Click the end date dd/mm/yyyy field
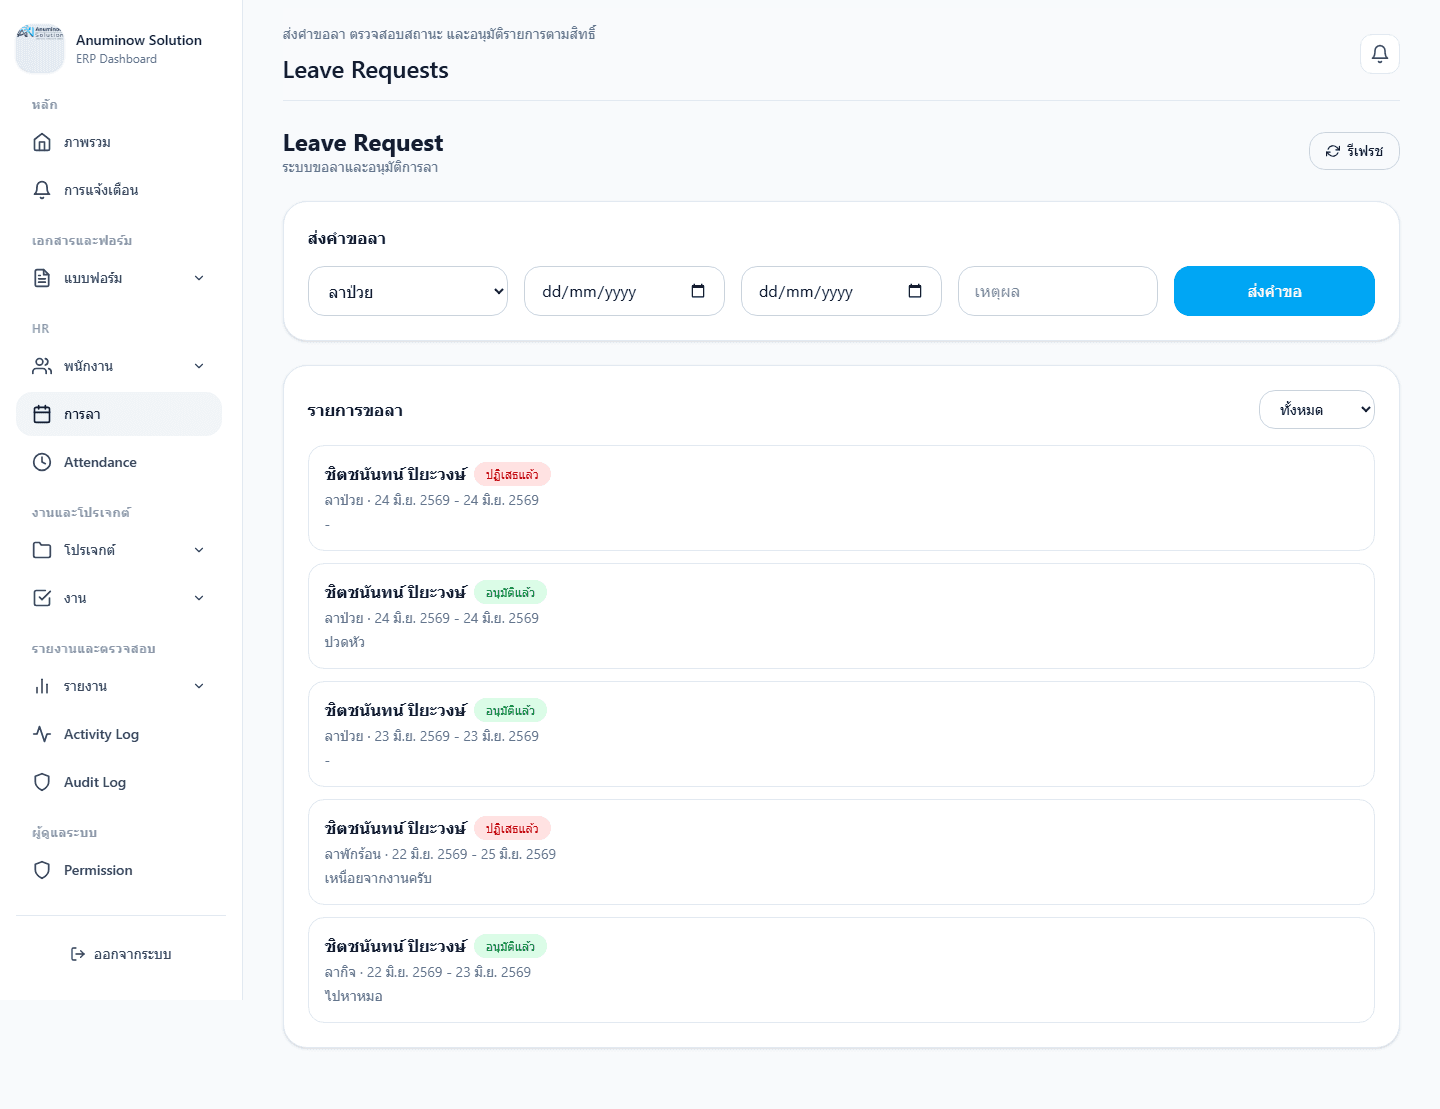 point(841,291)
